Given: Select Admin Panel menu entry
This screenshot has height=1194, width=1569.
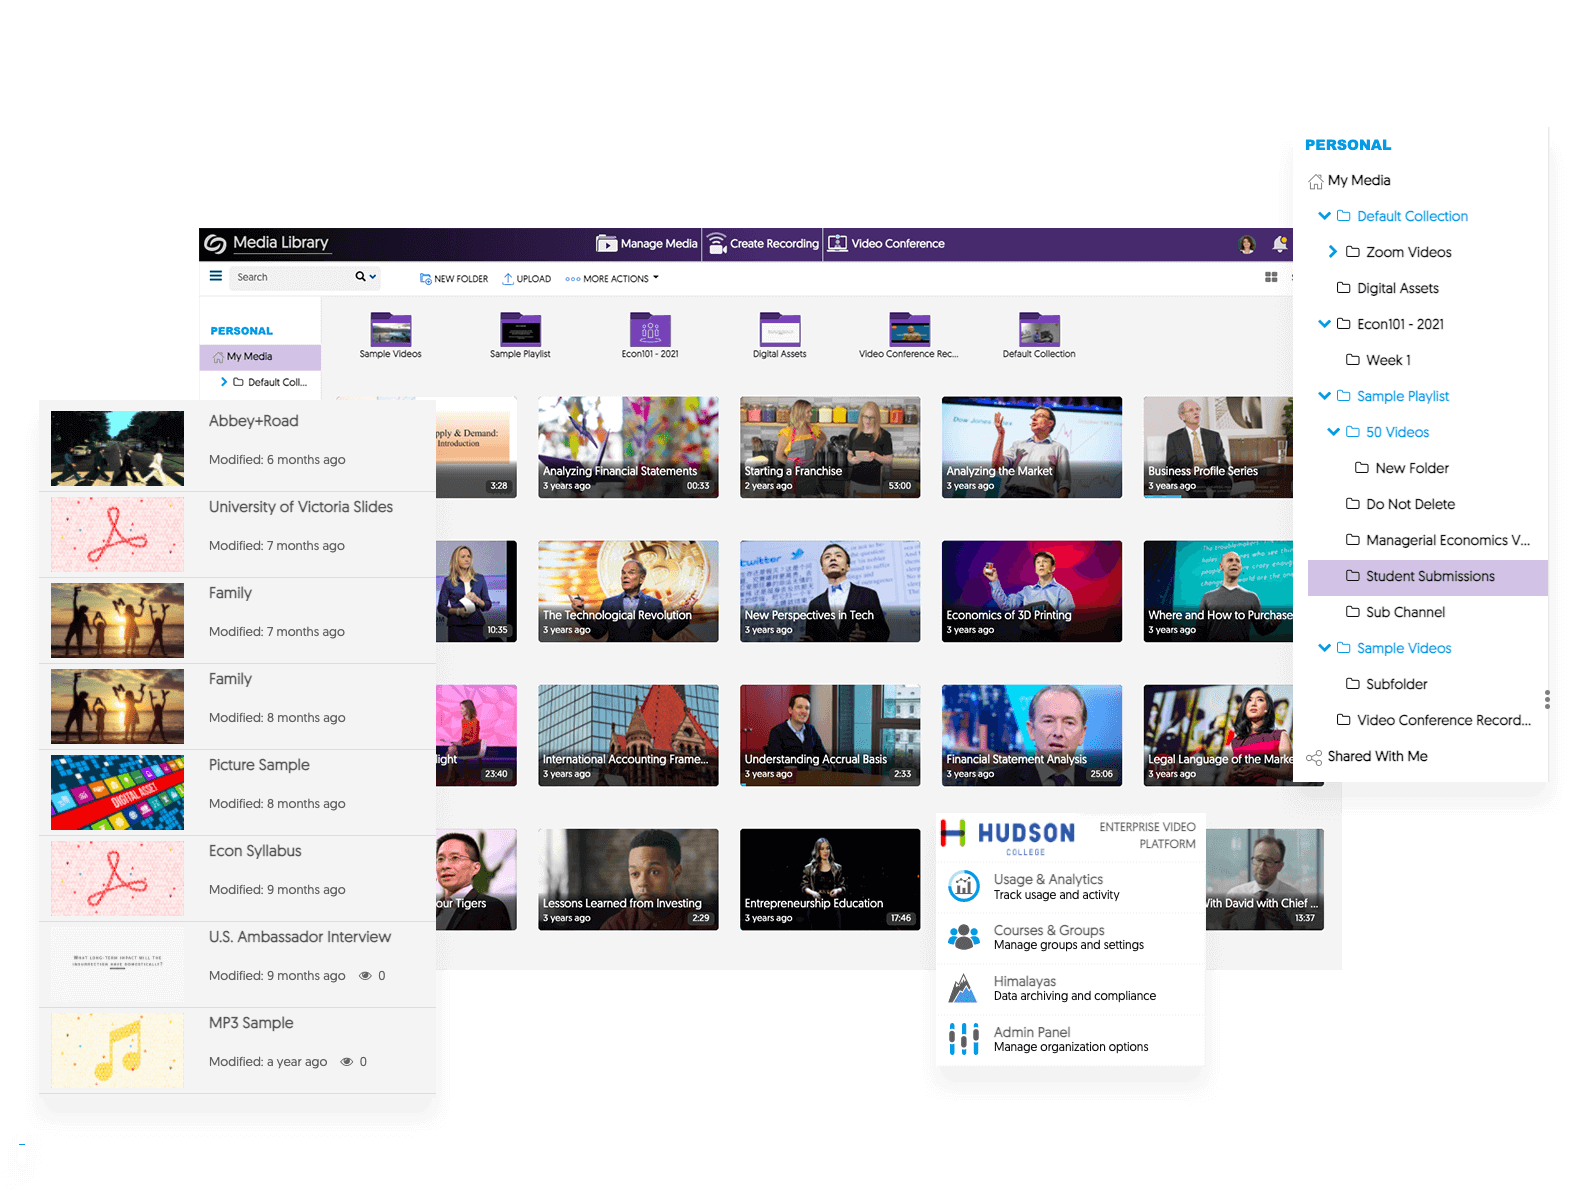Looking at the screenshot, I should tap(1070, 1039).
